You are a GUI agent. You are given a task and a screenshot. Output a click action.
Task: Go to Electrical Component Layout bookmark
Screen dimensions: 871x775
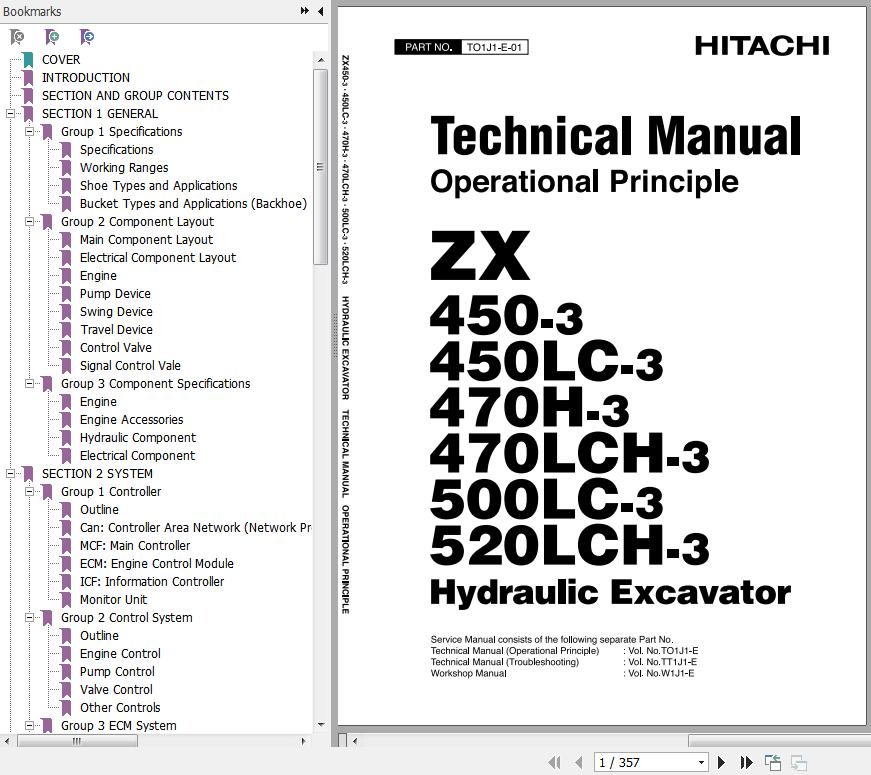[158, 258]
